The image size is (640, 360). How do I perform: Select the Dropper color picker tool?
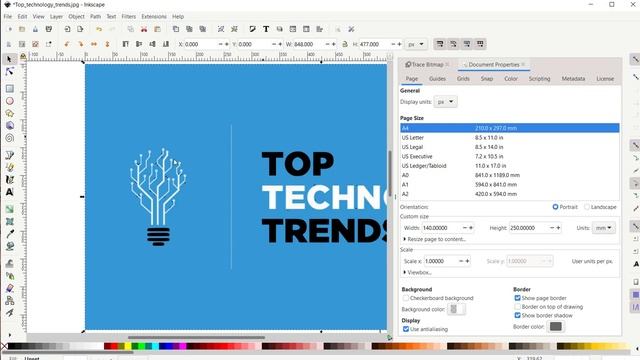pos(9,234)
